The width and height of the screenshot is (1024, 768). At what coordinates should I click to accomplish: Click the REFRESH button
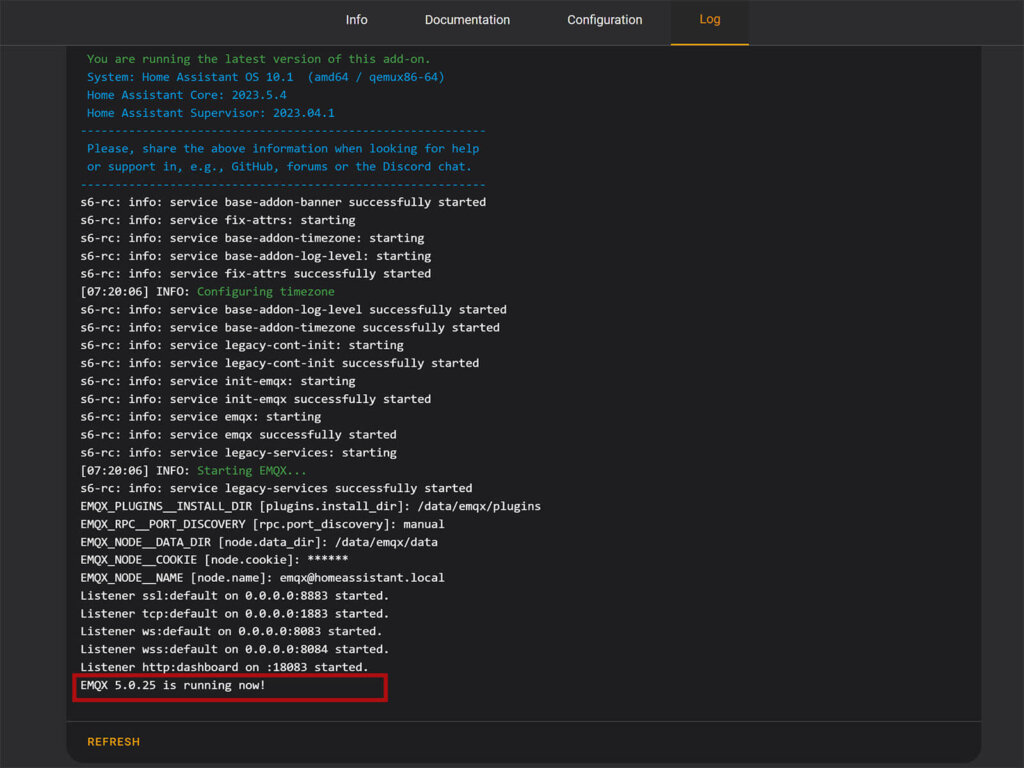(113, 741)
